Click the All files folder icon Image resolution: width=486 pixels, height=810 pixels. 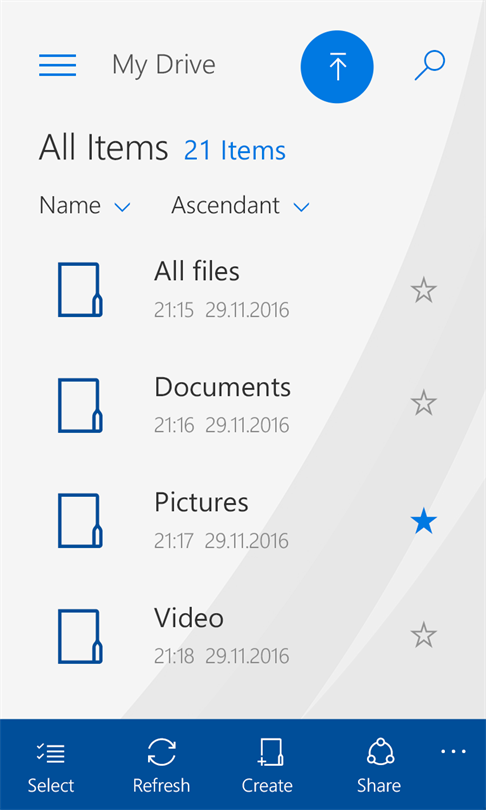[x=80, y=290]
